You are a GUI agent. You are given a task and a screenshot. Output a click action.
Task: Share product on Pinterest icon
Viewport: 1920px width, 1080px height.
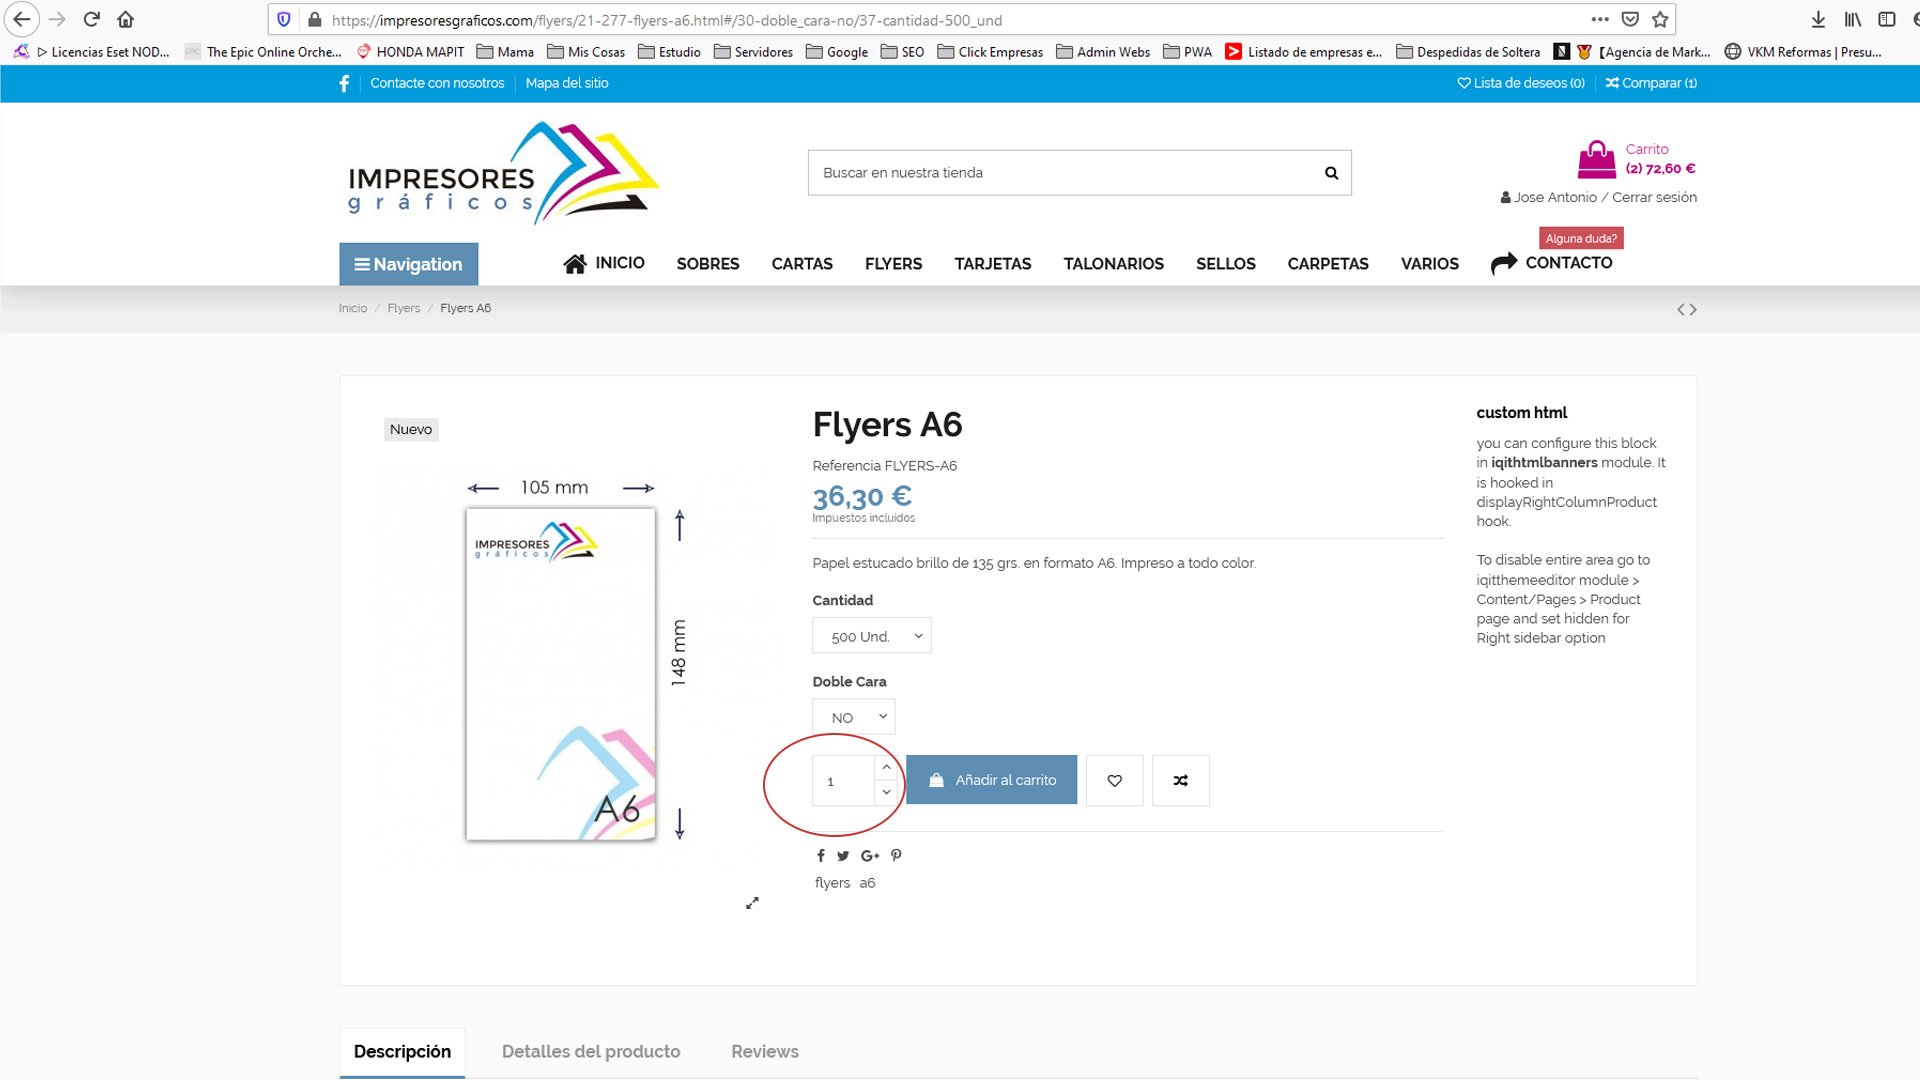click(896, 855)
